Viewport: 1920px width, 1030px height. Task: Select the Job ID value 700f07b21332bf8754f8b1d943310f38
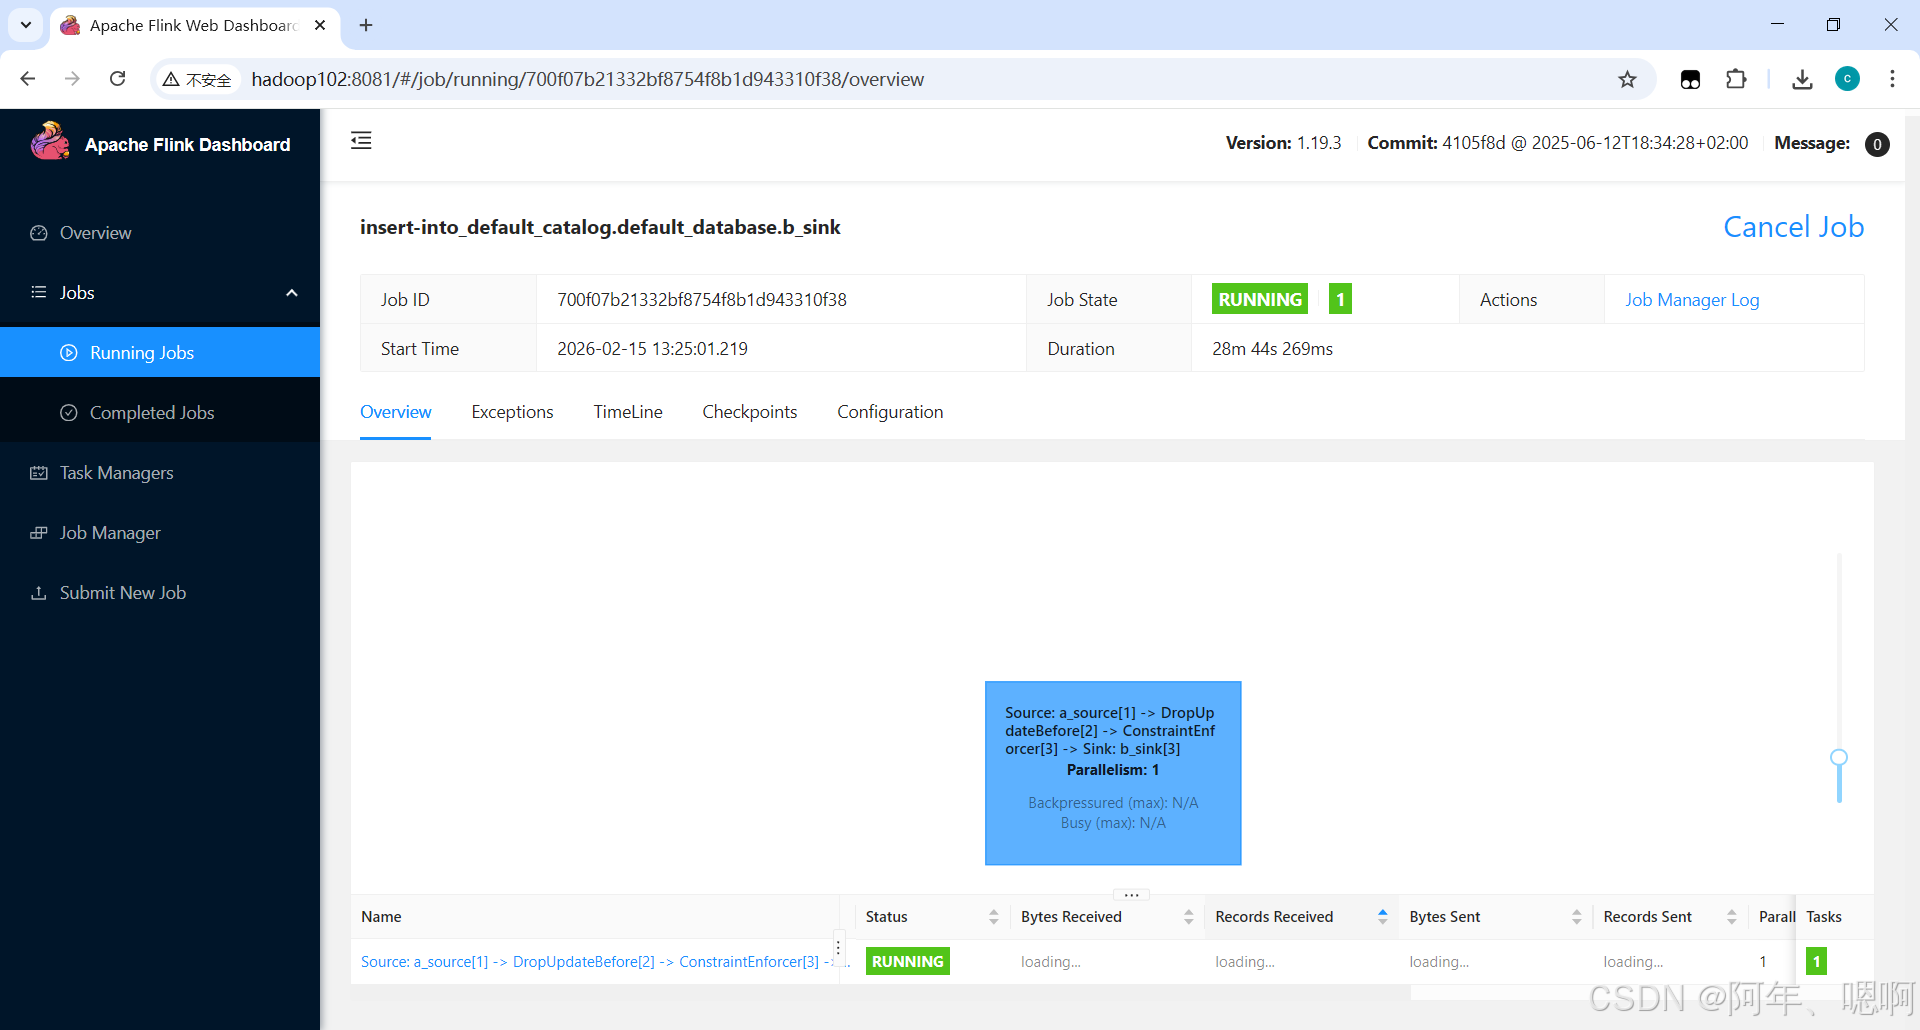[702, 300]
